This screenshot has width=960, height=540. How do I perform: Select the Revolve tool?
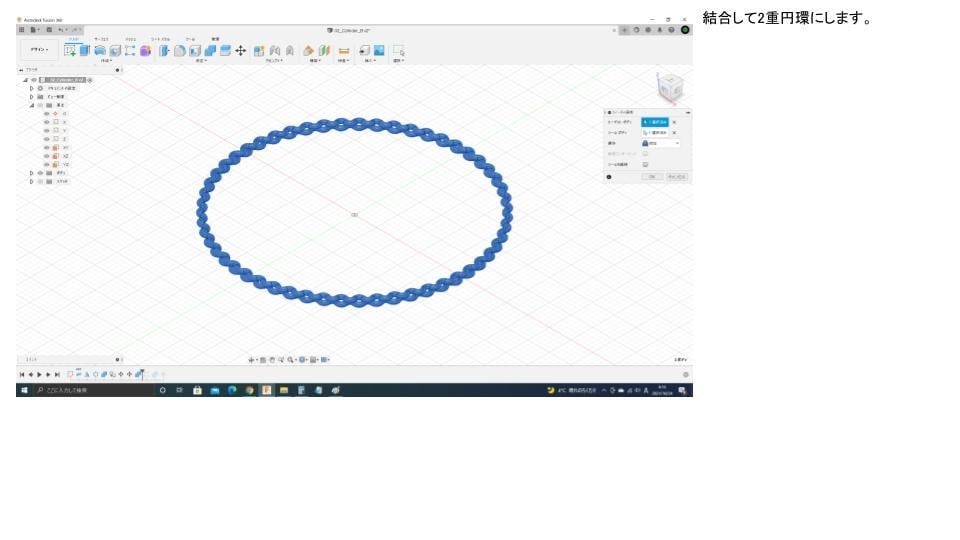100,51
